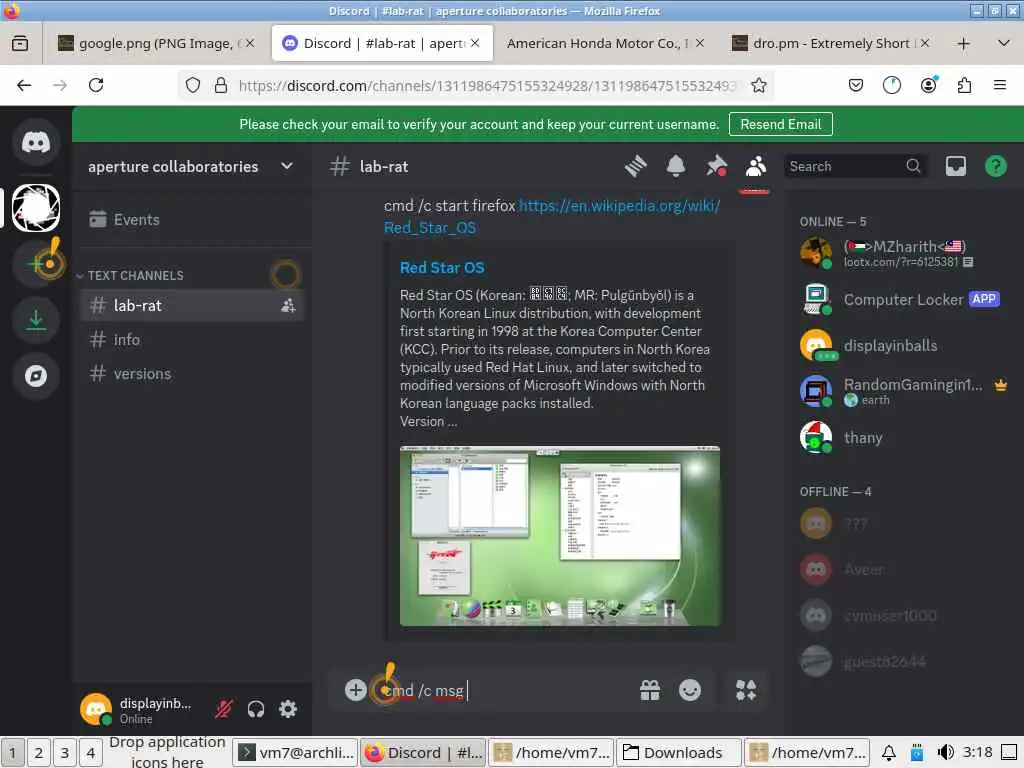This screenshot has height=768, width=1024.
Task: Open Red Star OS screenshot thumbnail
Action: [x=560, y=536]
